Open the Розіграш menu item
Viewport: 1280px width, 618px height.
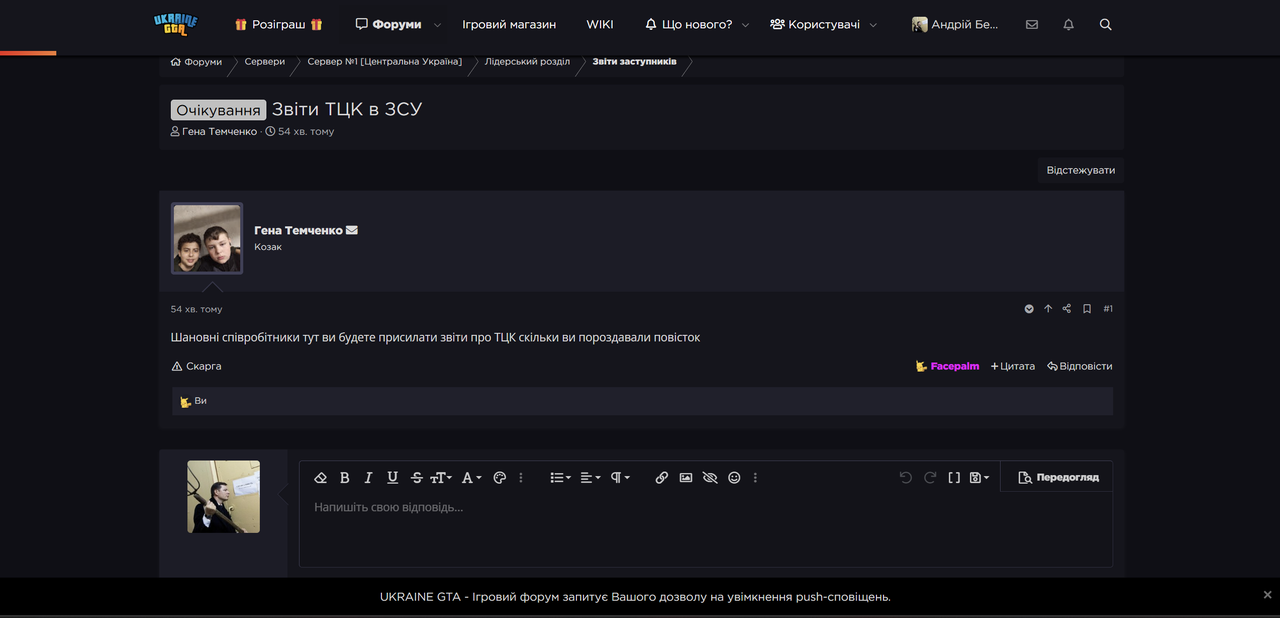coord(278,24)
